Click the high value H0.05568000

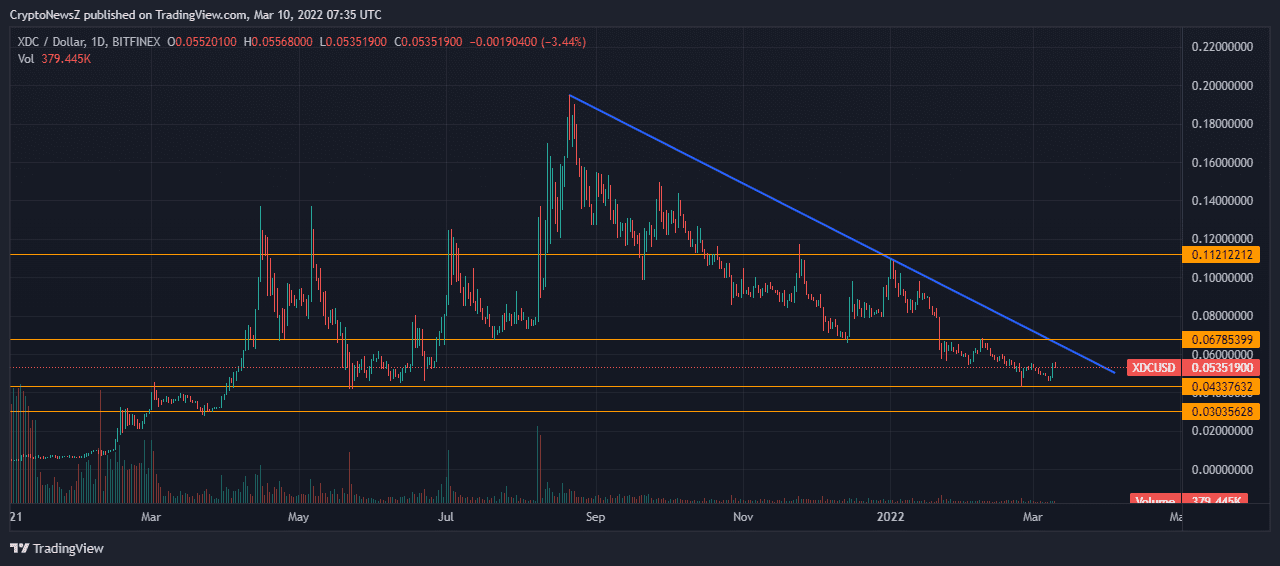click(278, 42)
